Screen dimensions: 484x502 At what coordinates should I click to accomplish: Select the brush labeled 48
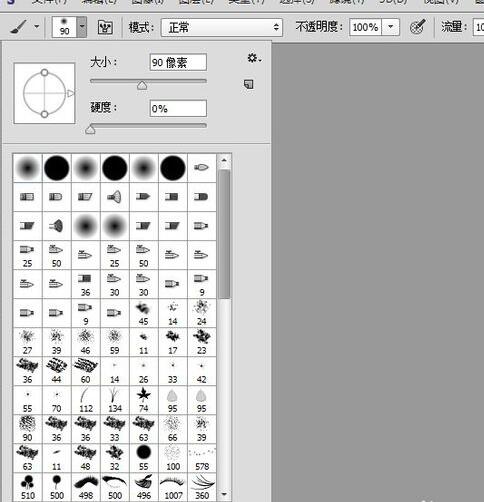point(85,458)
